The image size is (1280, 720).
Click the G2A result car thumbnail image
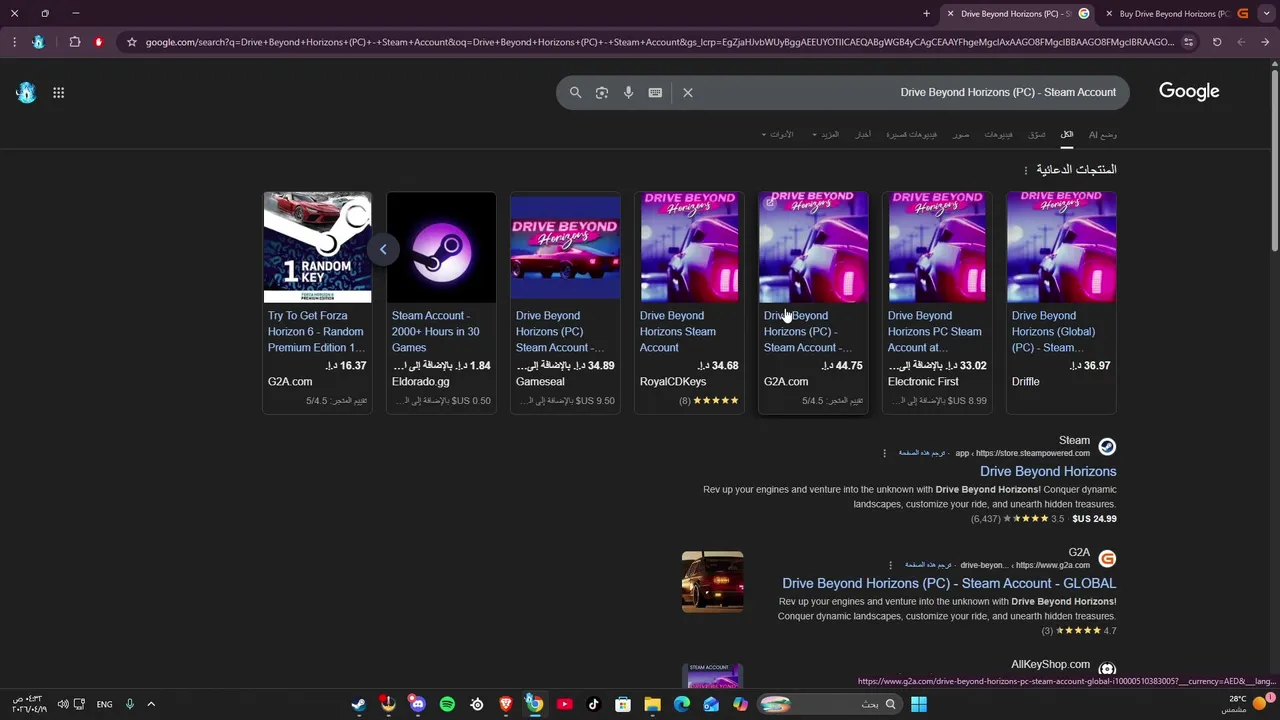tap(712, 581)
